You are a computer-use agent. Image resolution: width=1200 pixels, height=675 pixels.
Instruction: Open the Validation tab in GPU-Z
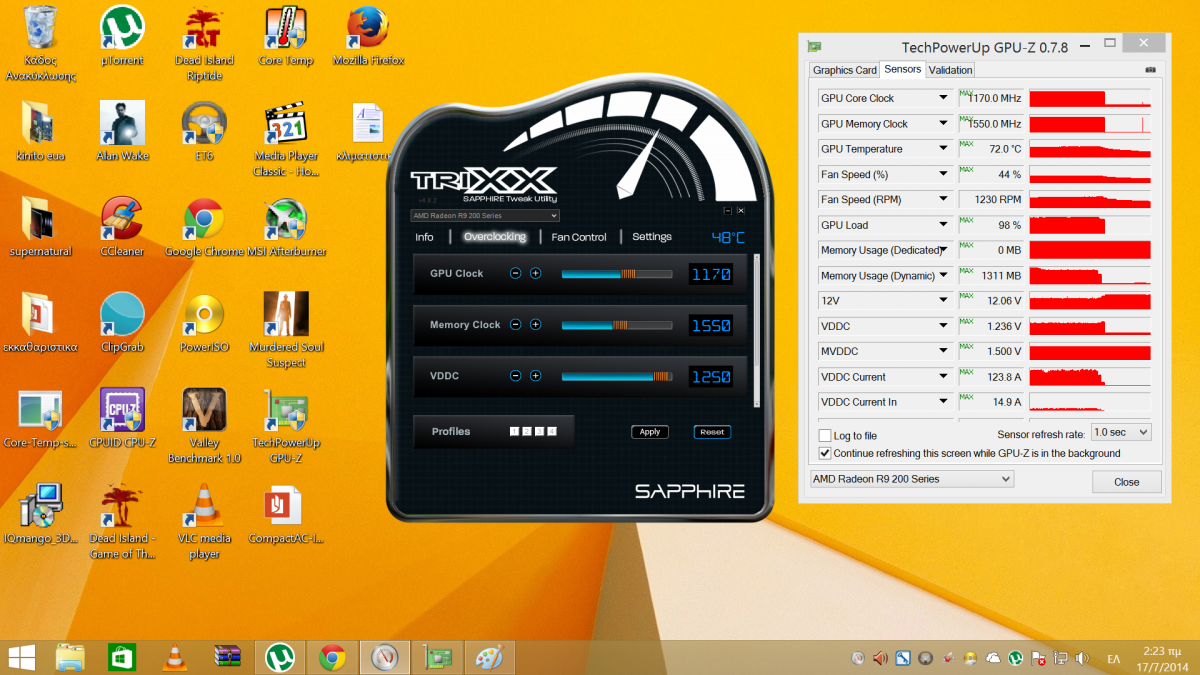[950, 70]
